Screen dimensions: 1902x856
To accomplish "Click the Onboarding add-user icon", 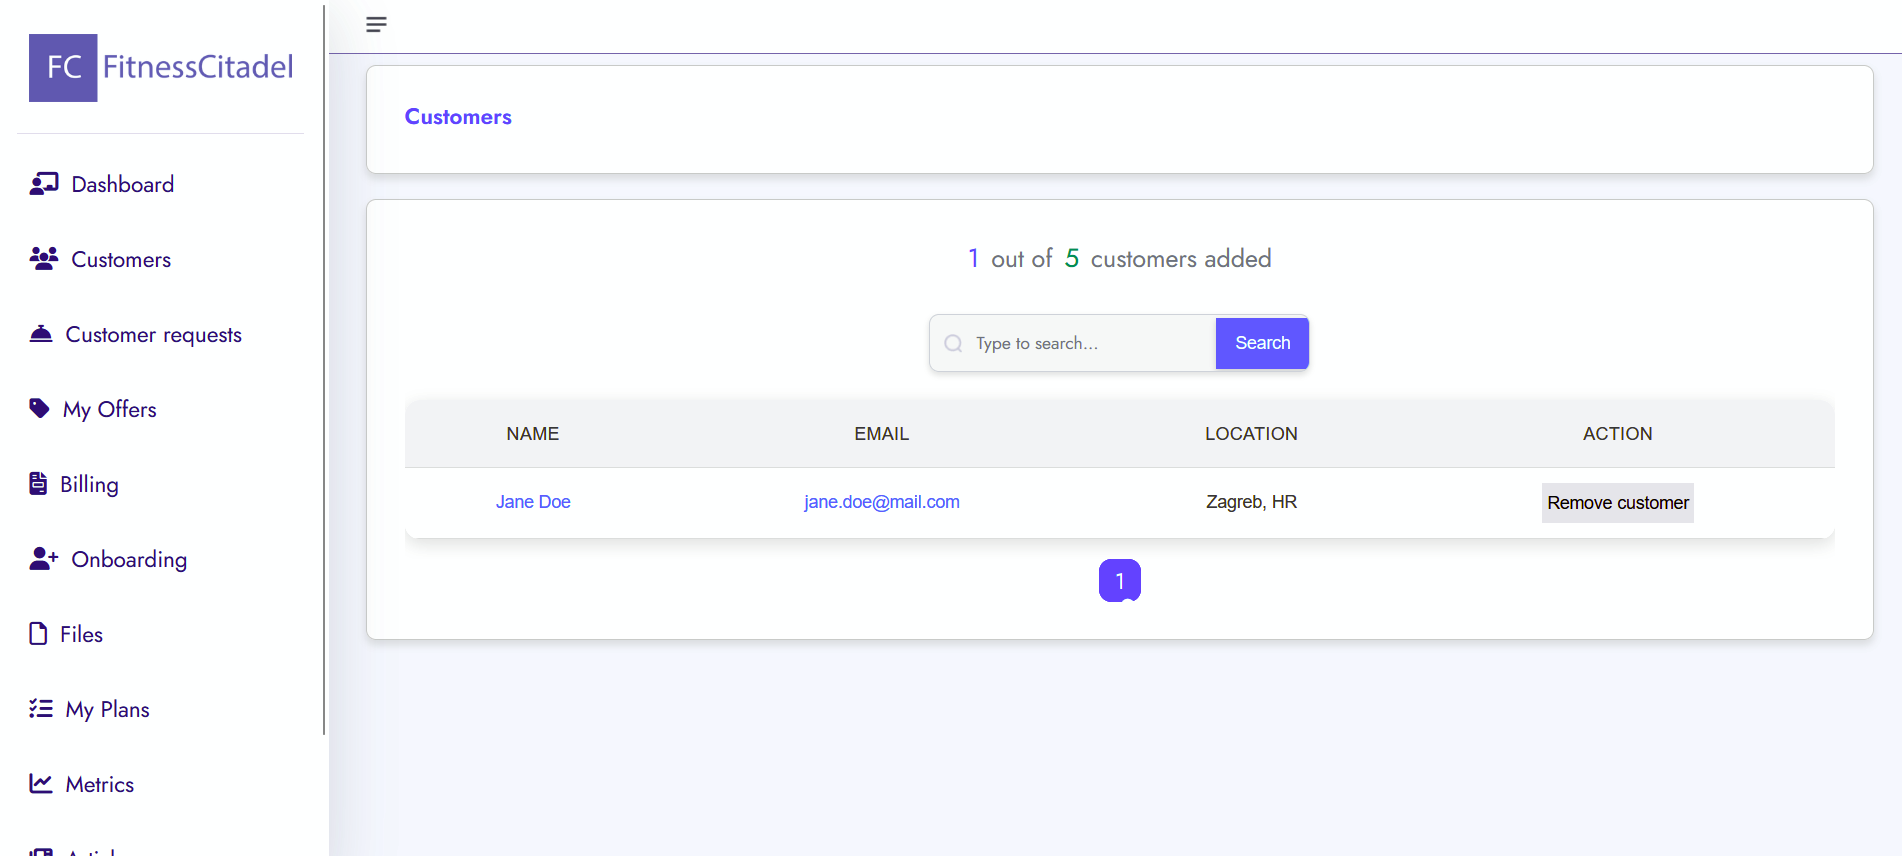I will tap(44, 559).
